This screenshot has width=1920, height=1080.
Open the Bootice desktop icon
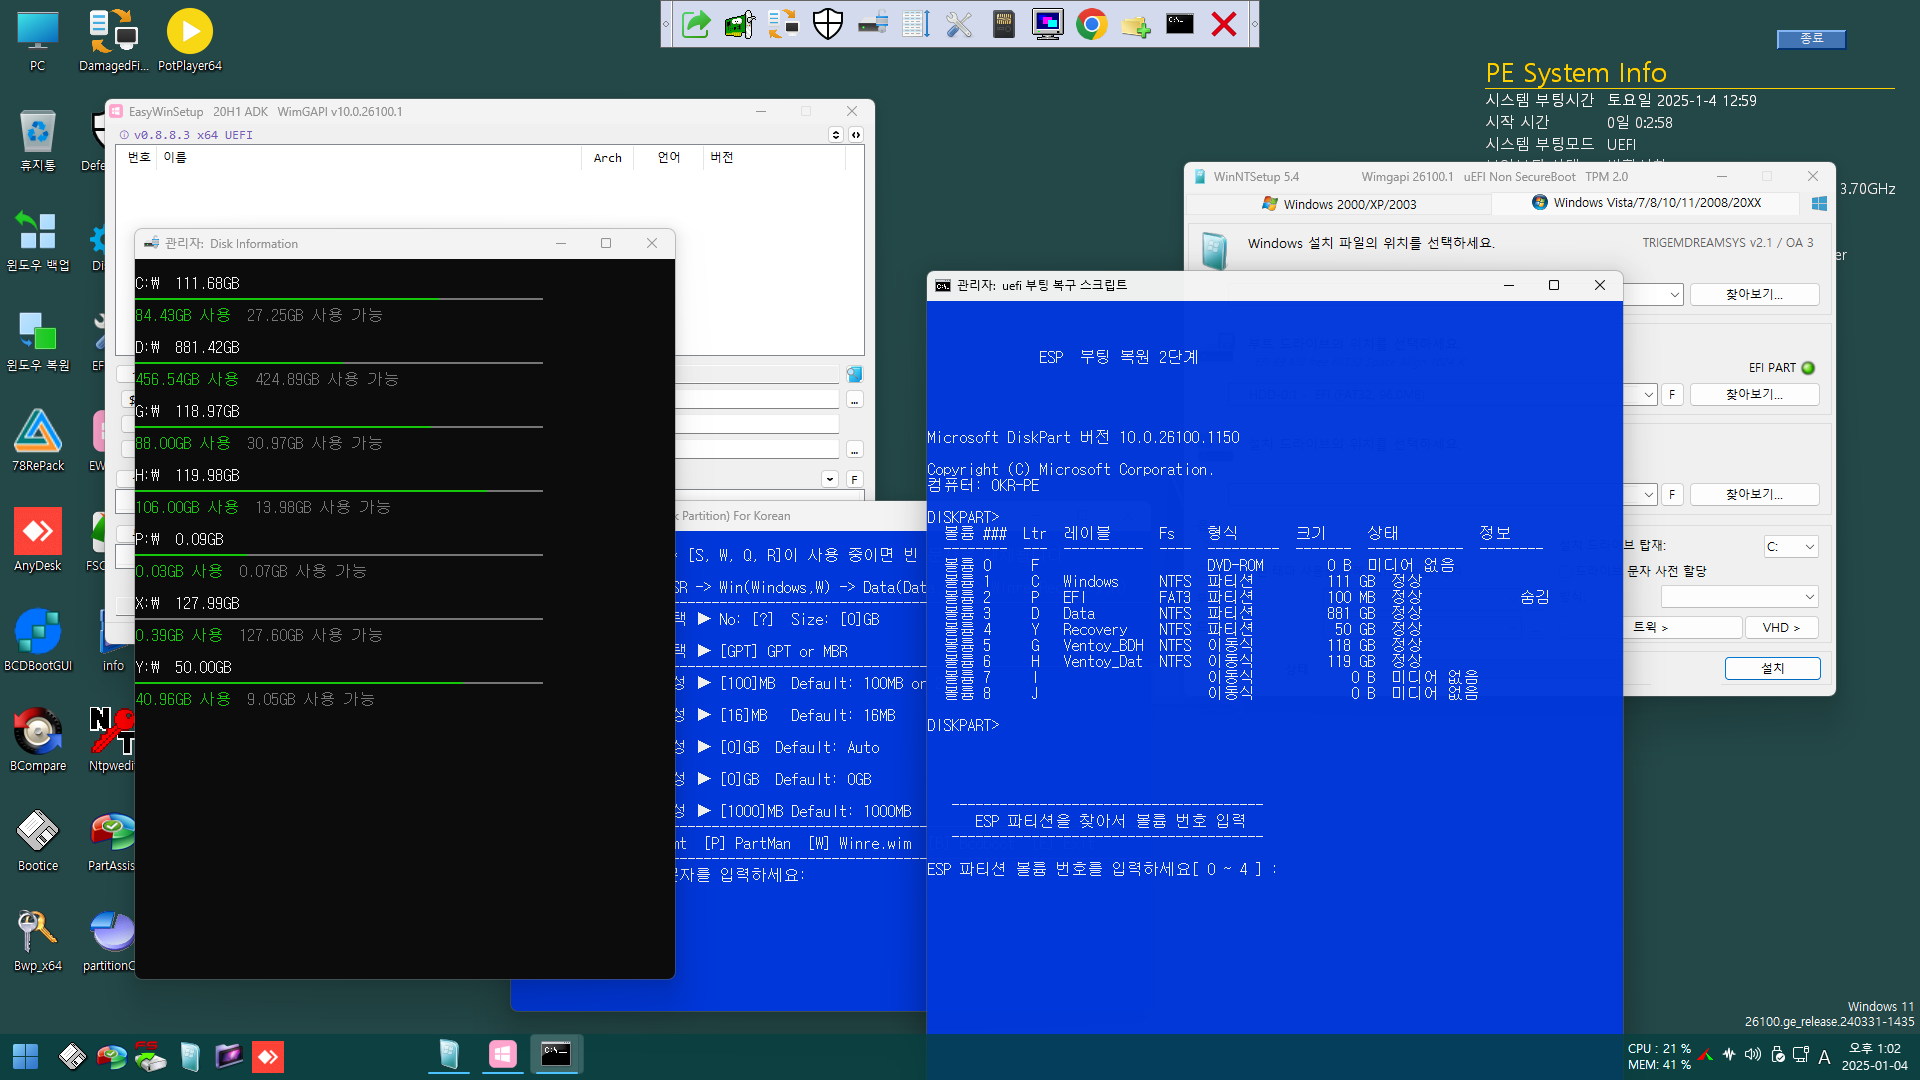click(x=38, y=840)
